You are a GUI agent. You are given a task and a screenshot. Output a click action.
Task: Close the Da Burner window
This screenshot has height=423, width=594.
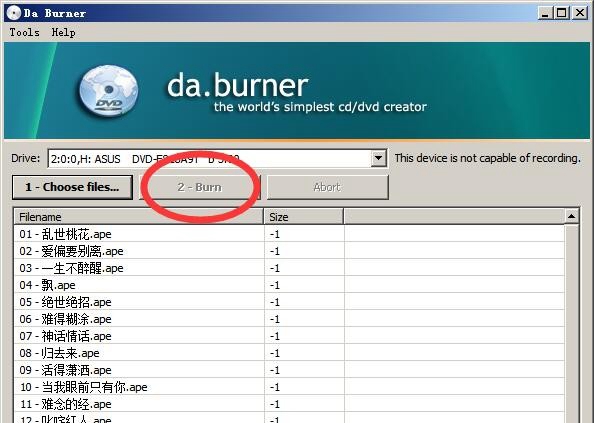tap(580, 13)
